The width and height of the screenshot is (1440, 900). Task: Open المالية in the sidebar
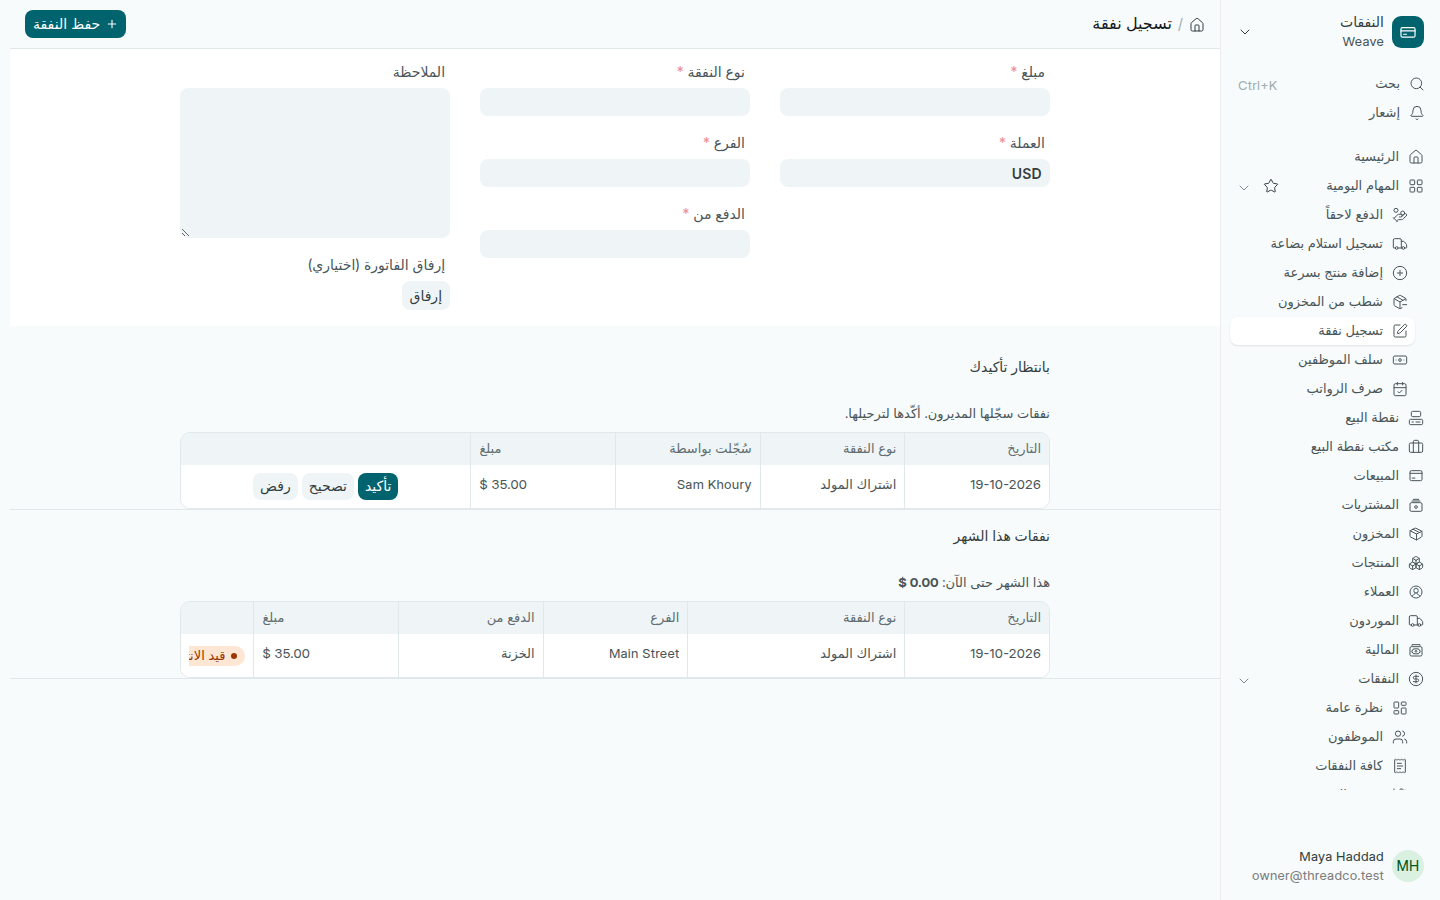coord(1328,650)
